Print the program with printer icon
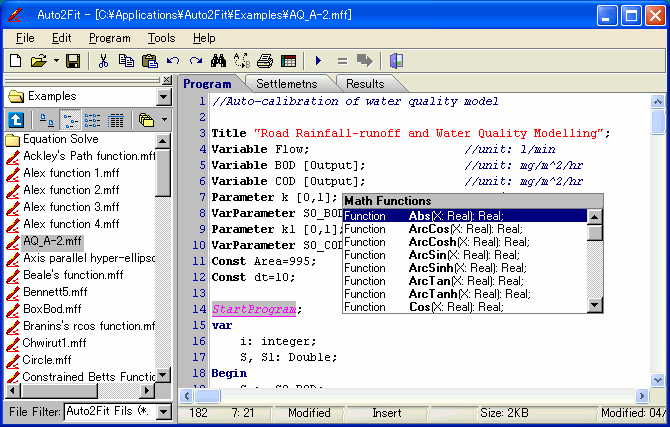The image size is (670, 427). 265,61
